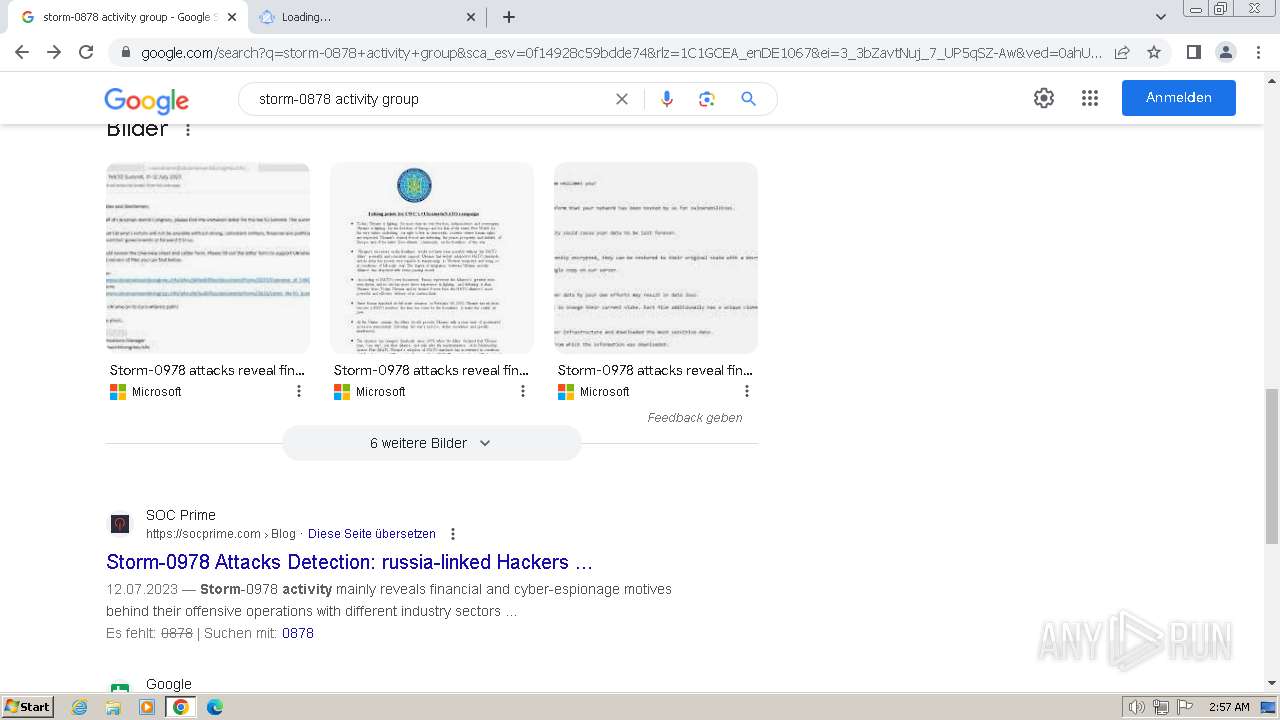Open options for third Microsoft image
The width and height of the screenshot is (1280, 720).
[x=747, y=391]
